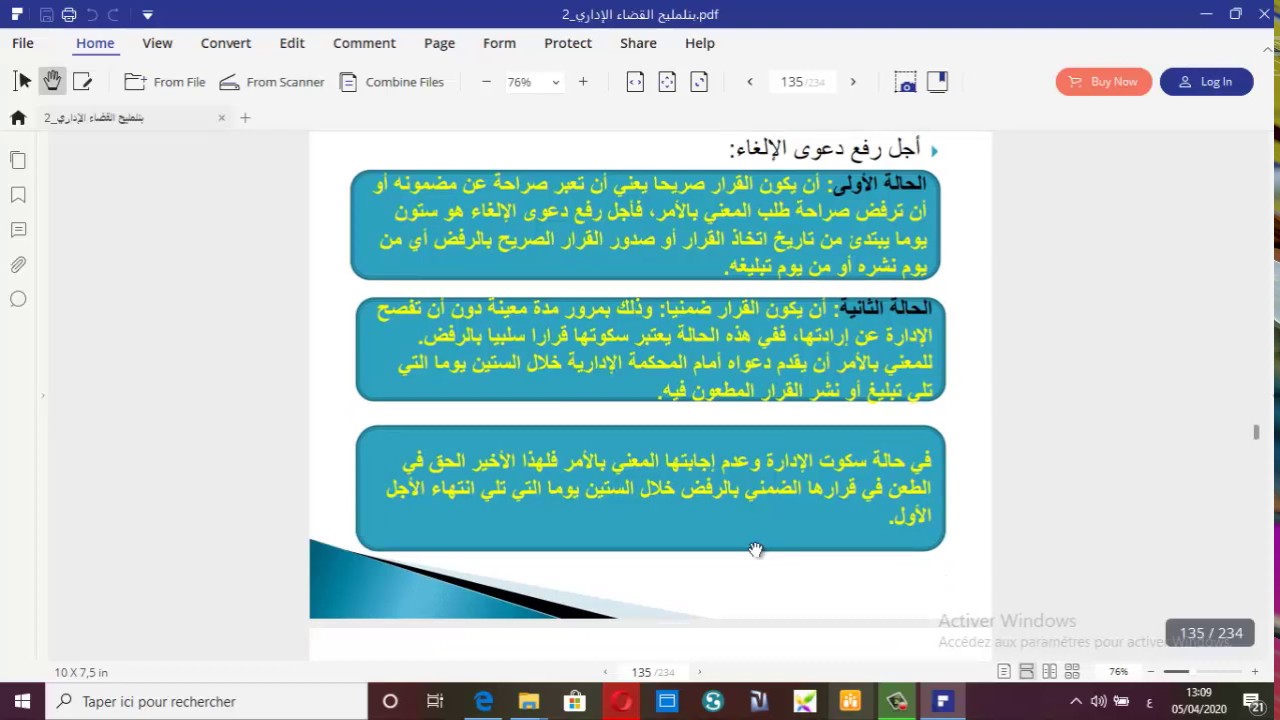1280x720 pixels.
Task: Go to previous page in status bar
Action: [605, 672]
